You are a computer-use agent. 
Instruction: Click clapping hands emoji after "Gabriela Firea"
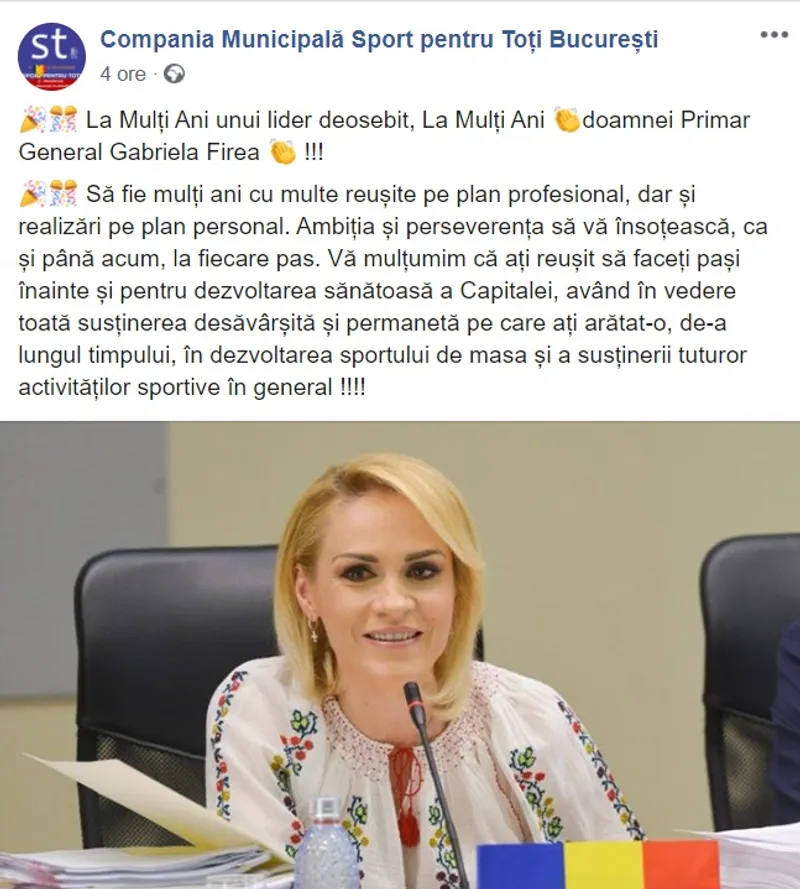[x=282, y=152]
